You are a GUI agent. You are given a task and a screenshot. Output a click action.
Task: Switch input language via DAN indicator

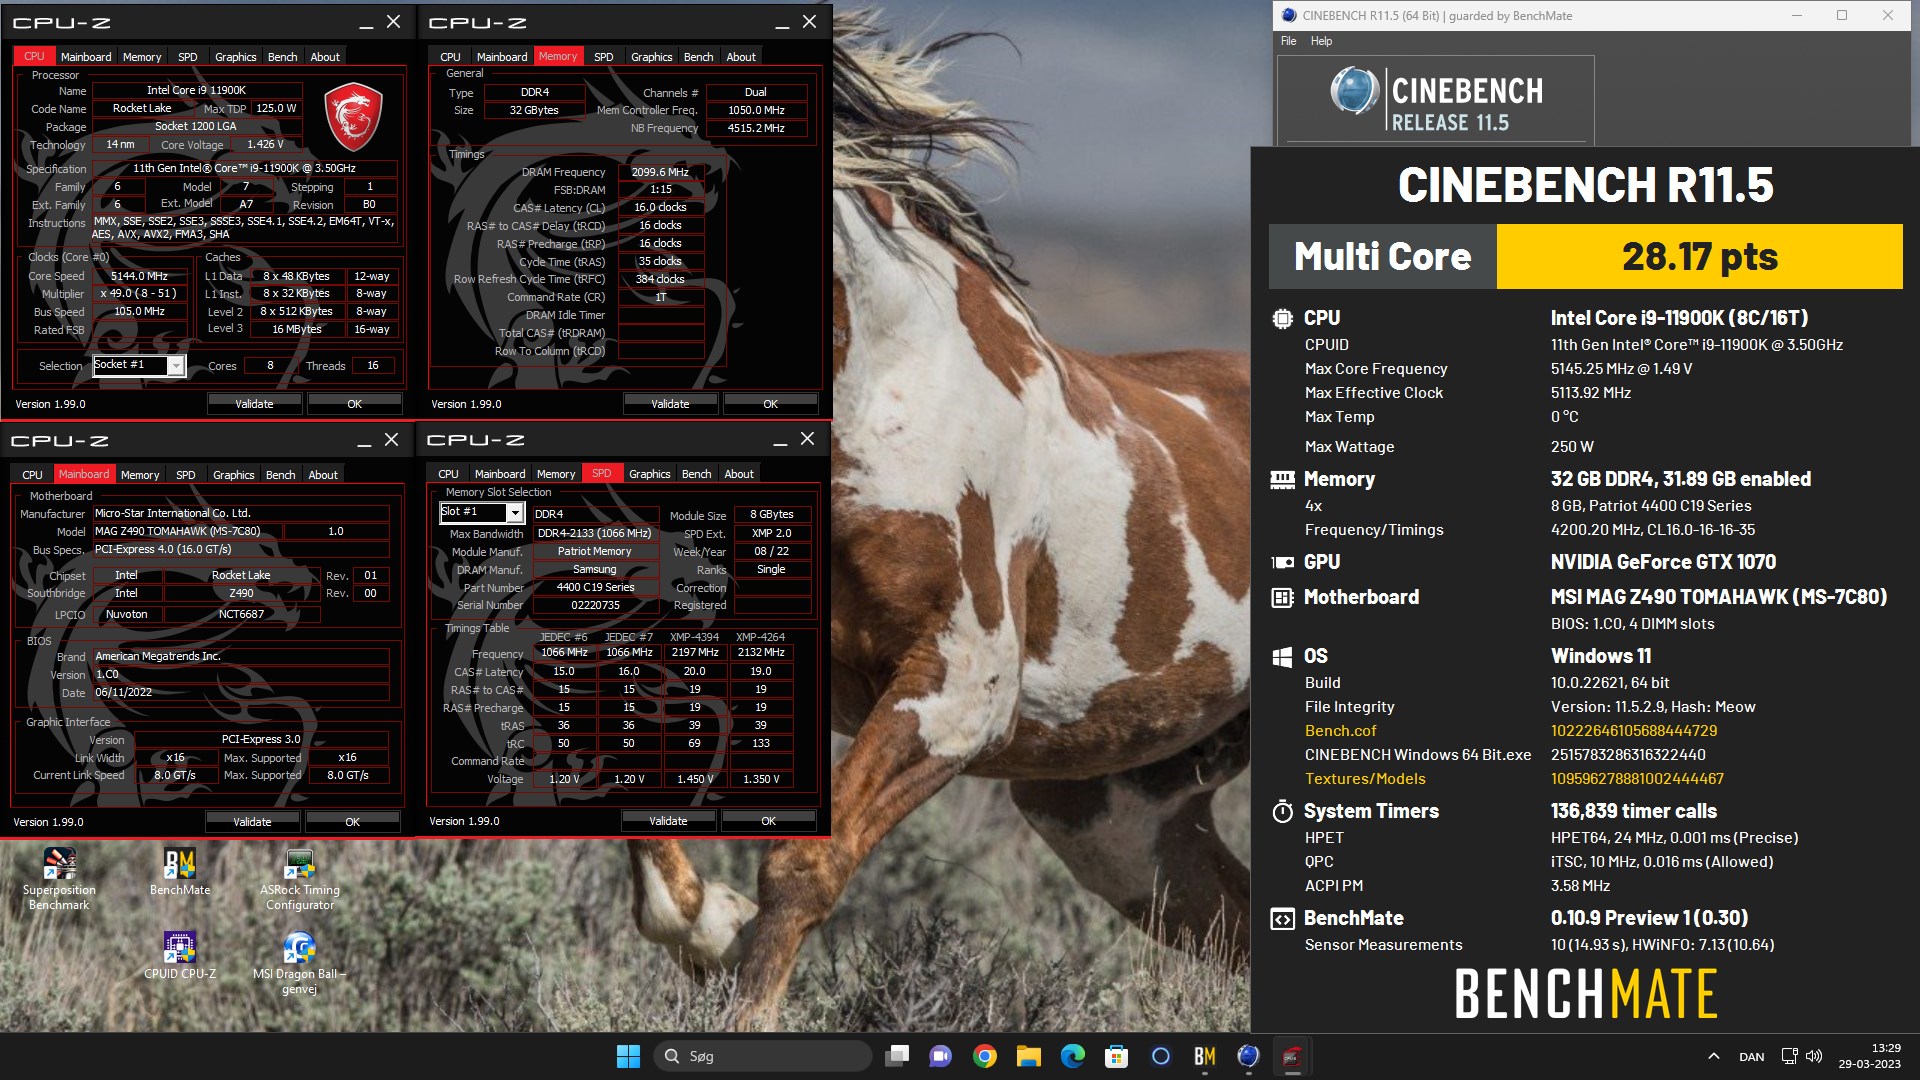pyautogui.click(x=1751, y=1057)
